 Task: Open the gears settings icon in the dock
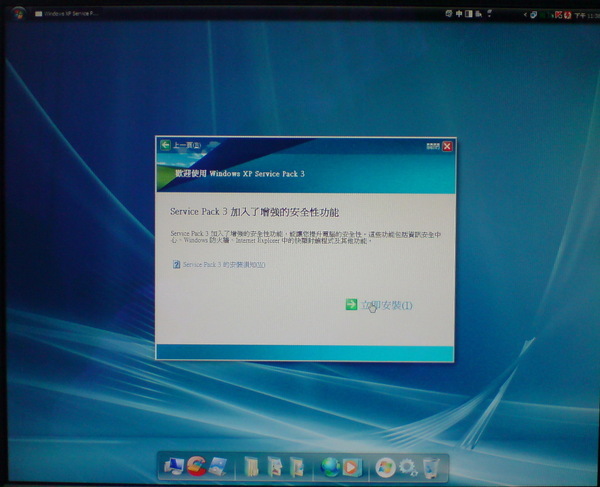pyautogui.click(x=408, y=467)
